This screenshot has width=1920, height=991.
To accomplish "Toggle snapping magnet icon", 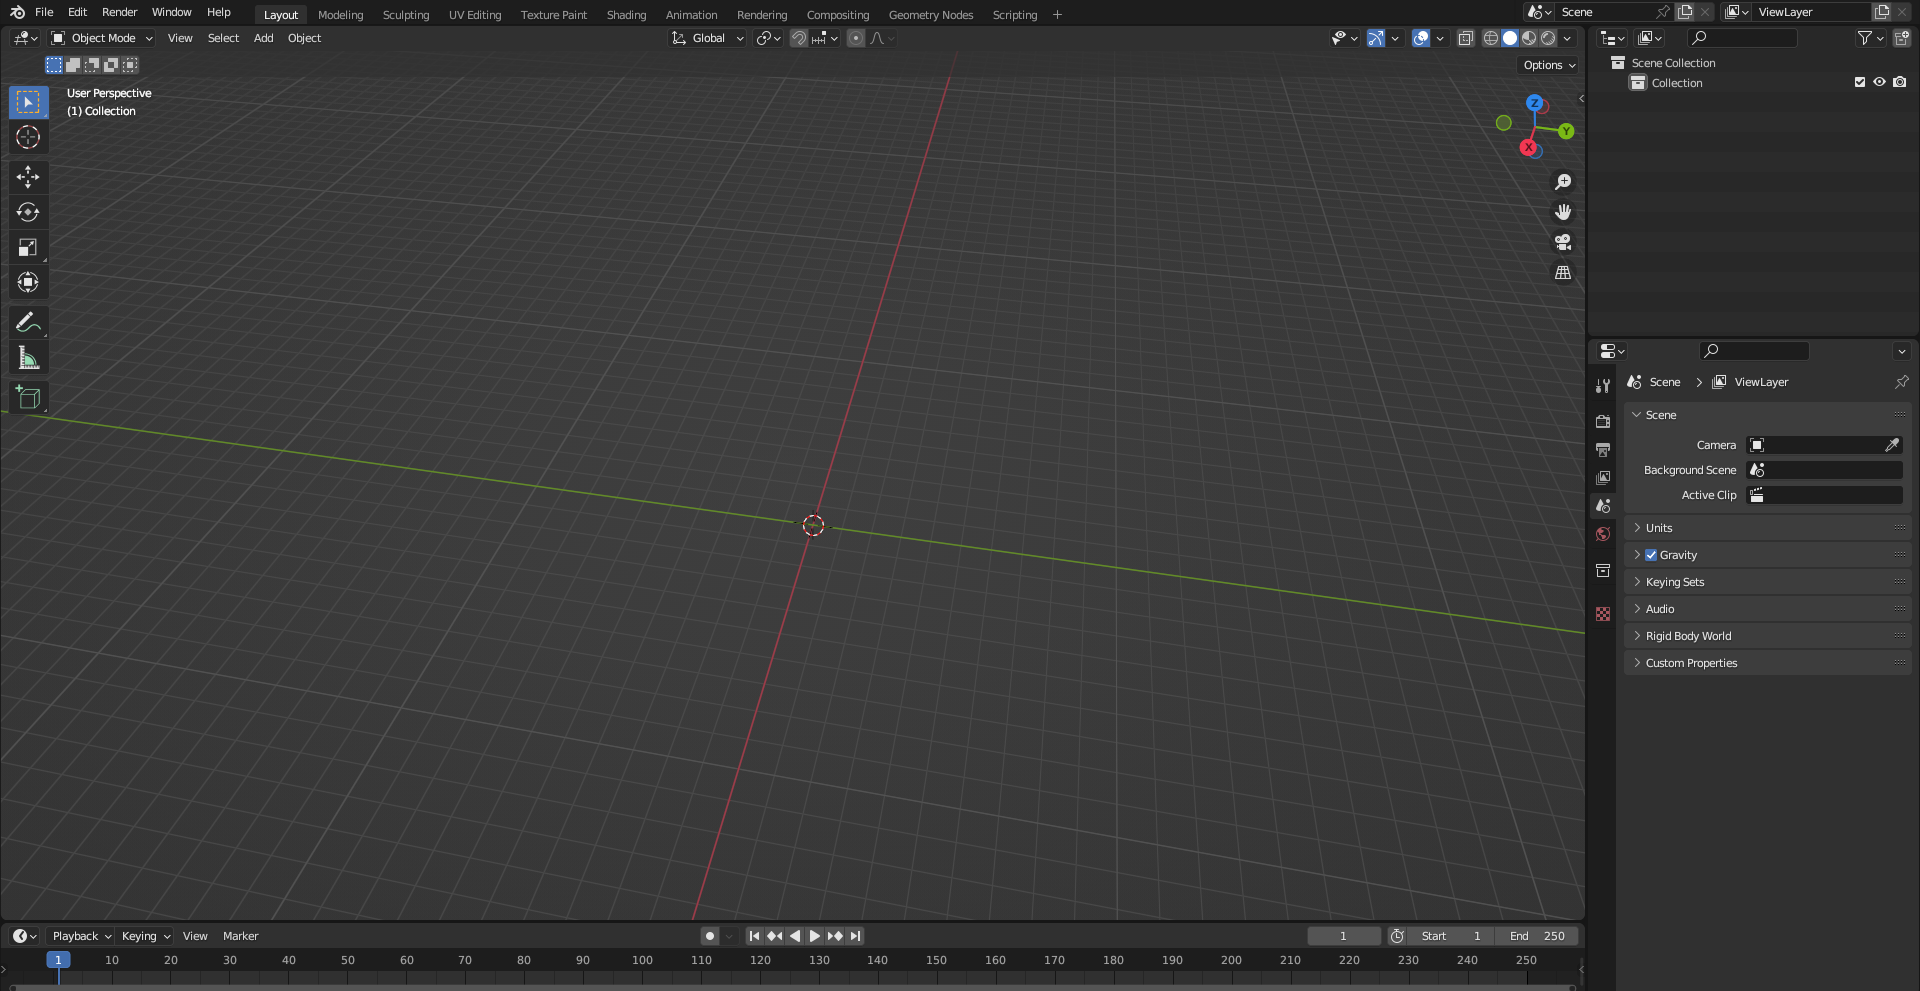I will coord(798,38).
